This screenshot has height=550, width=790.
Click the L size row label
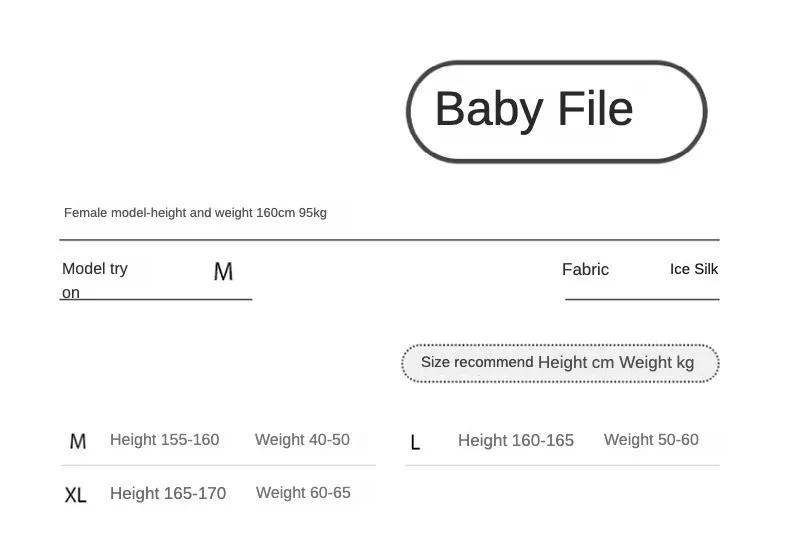[x=415, y=442]
